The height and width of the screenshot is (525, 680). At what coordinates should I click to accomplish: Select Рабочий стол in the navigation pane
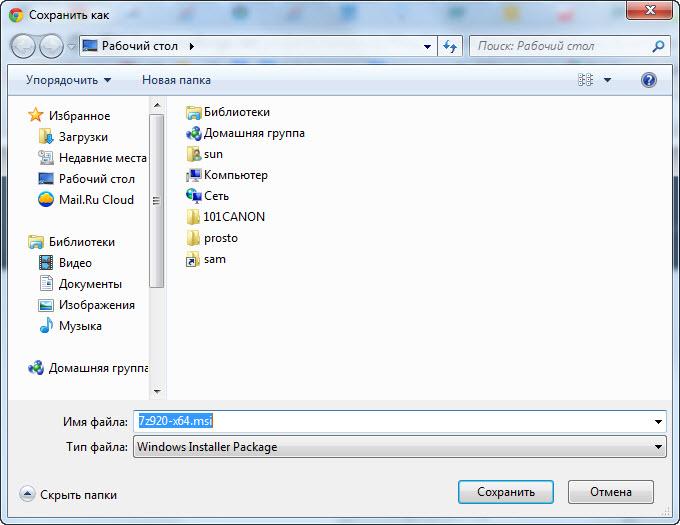tap(97, 179)
